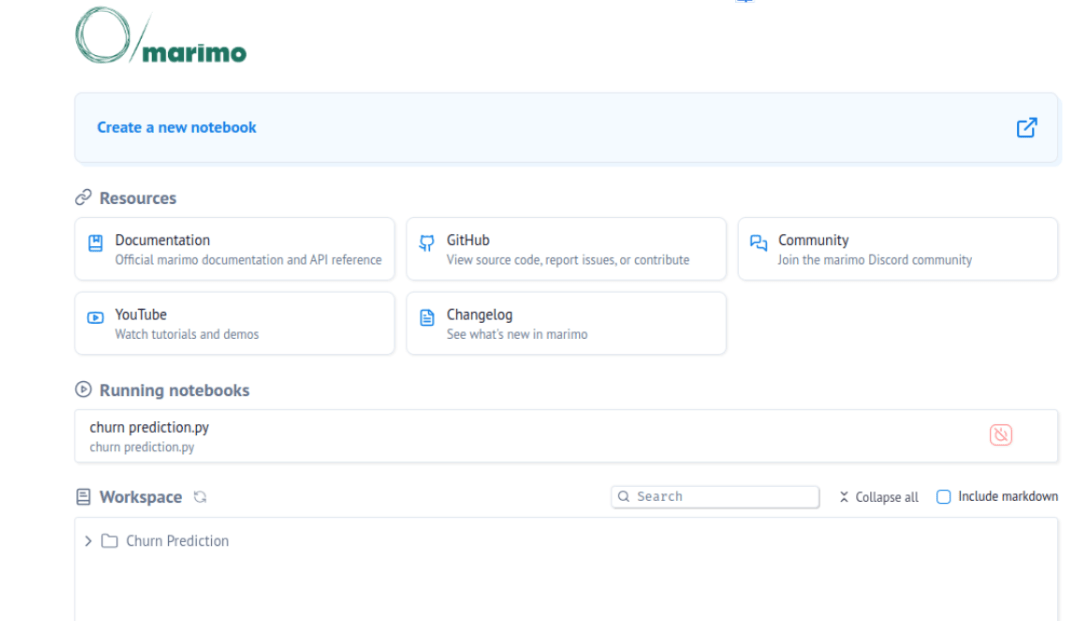1067x621 pixels.
Task: Click the Collapse all arrows icon
Action: tap(844, 497)
